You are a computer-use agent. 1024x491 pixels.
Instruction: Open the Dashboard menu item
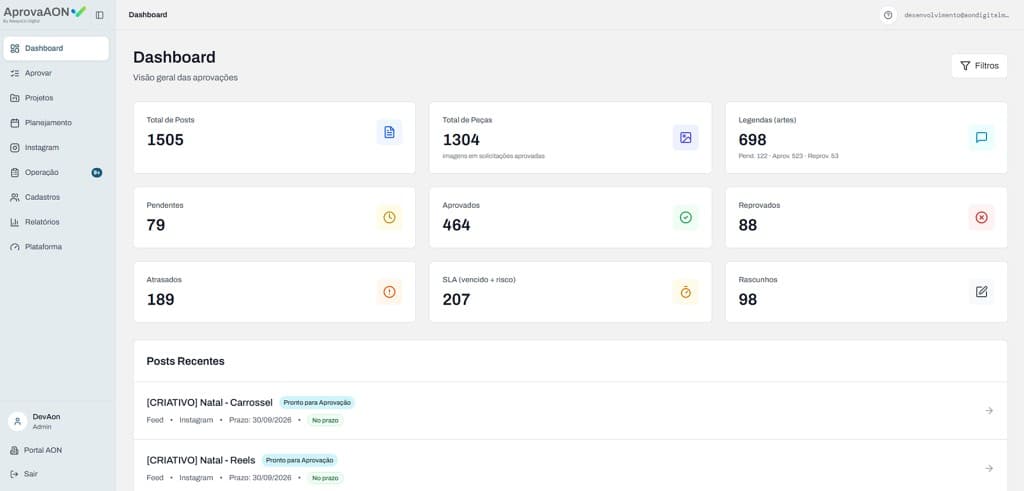(x=56, y=48)
